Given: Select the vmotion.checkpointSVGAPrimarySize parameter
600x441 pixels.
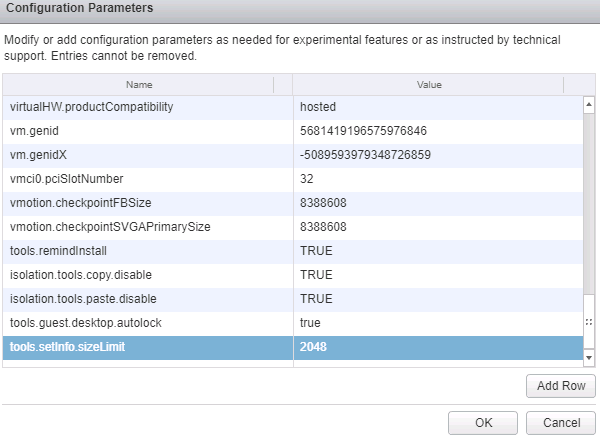Looking at the screenshot, I should [x=110, y=226].
